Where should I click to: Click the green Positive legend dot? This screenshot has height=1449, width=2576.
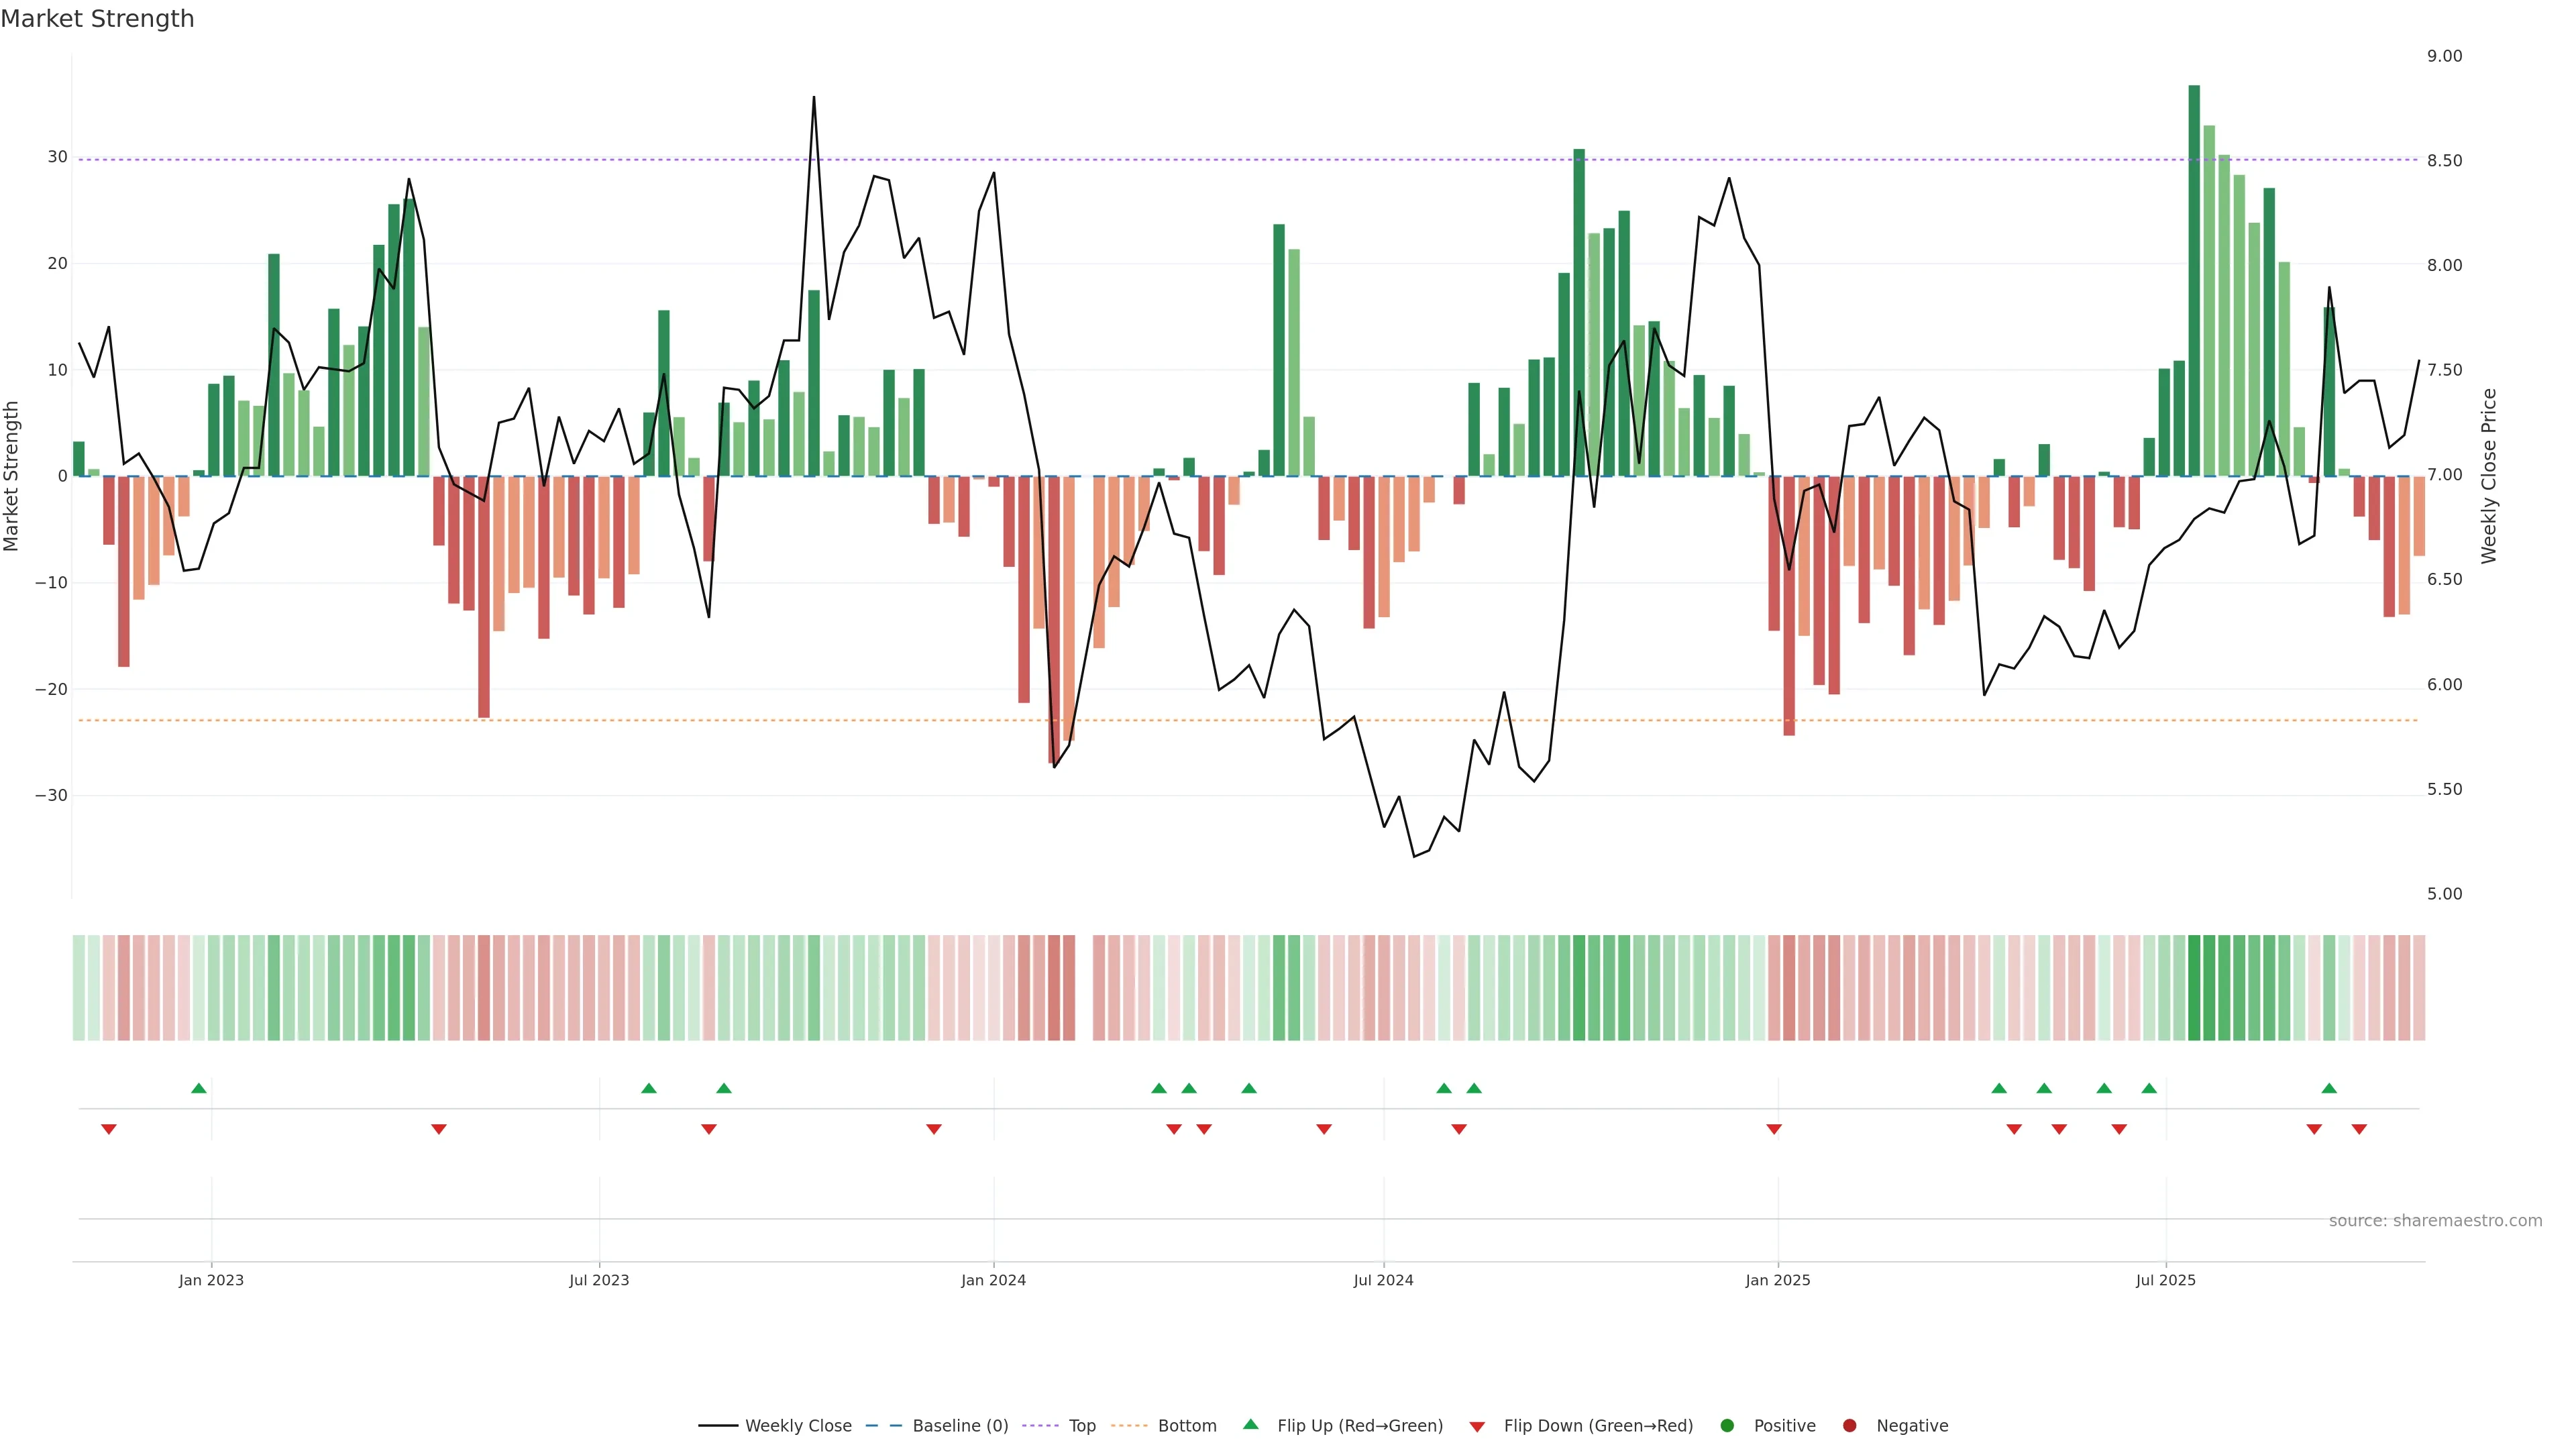tap(1727, 1425)
